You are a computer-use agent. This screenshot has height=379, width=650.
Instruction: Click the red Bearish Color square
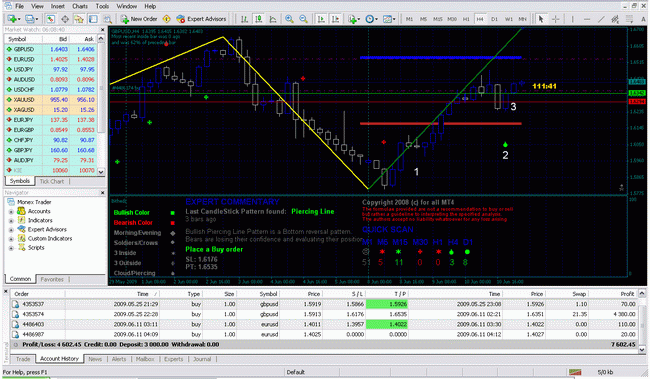pos(172,223)
